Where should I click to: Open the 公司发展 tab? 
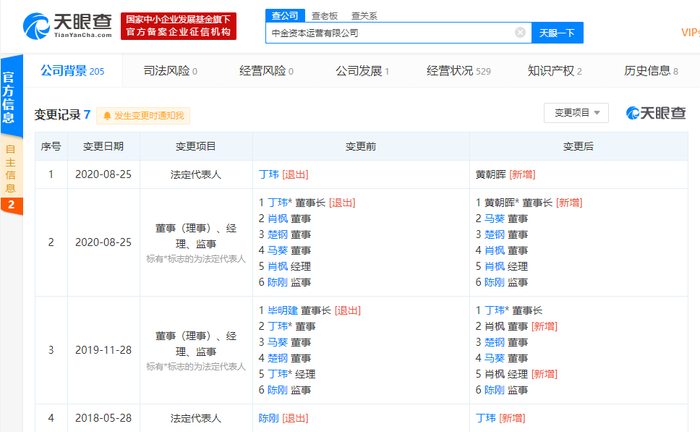(362, 71)
